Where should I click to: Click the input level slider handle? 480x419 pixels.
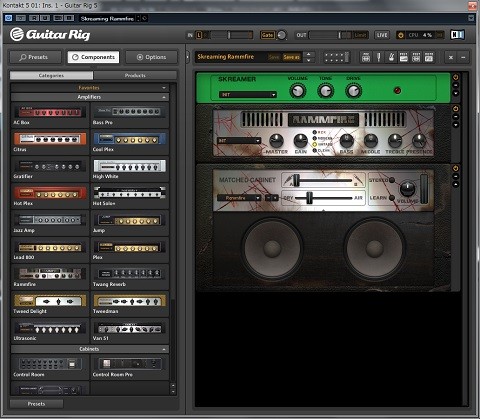[229, 35]
